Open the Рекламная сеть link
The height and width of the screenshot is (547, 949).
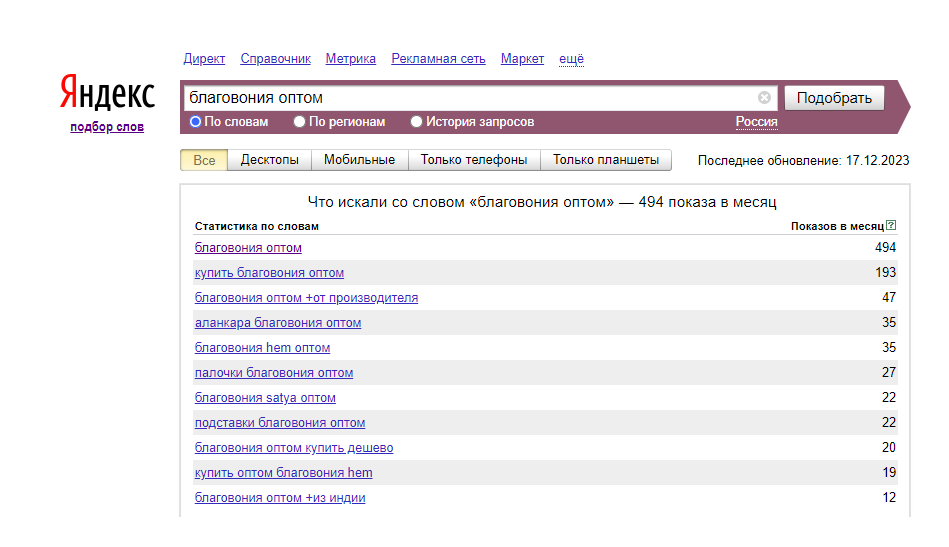[x=438, y=59]
